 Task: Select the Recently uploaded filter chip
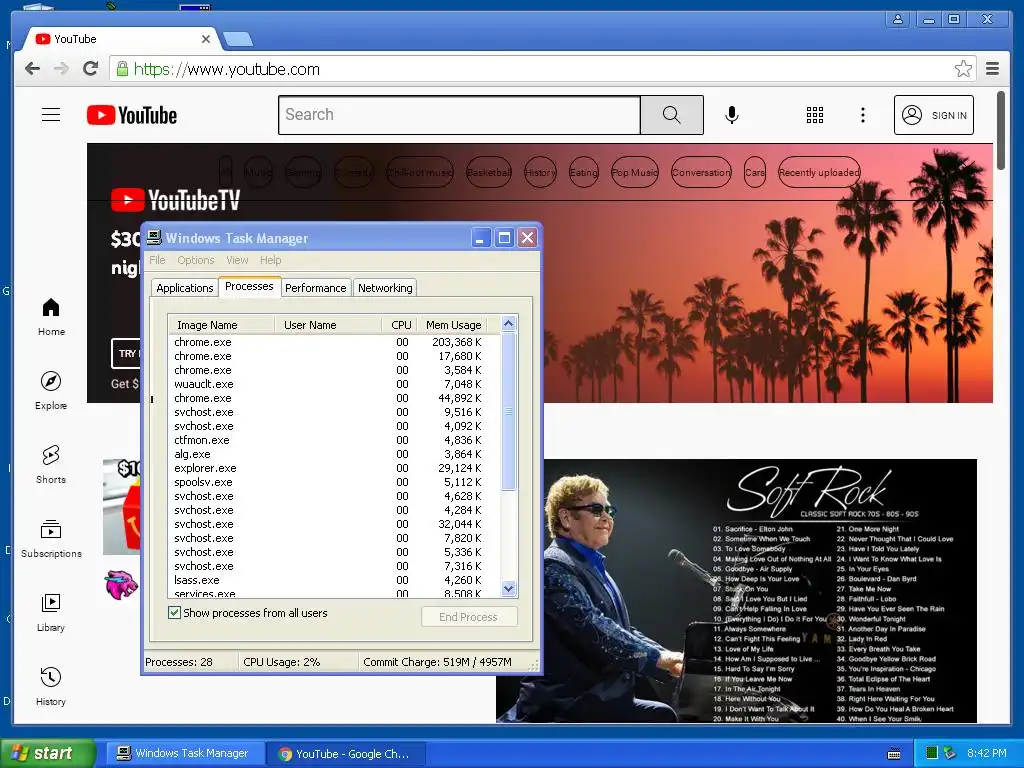pos(819,172)
